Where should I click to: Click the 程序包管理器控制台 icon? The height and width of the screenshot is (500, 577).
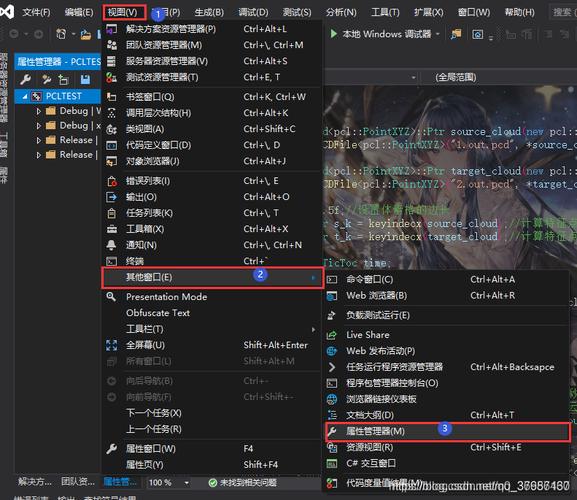tap(332, 383)
